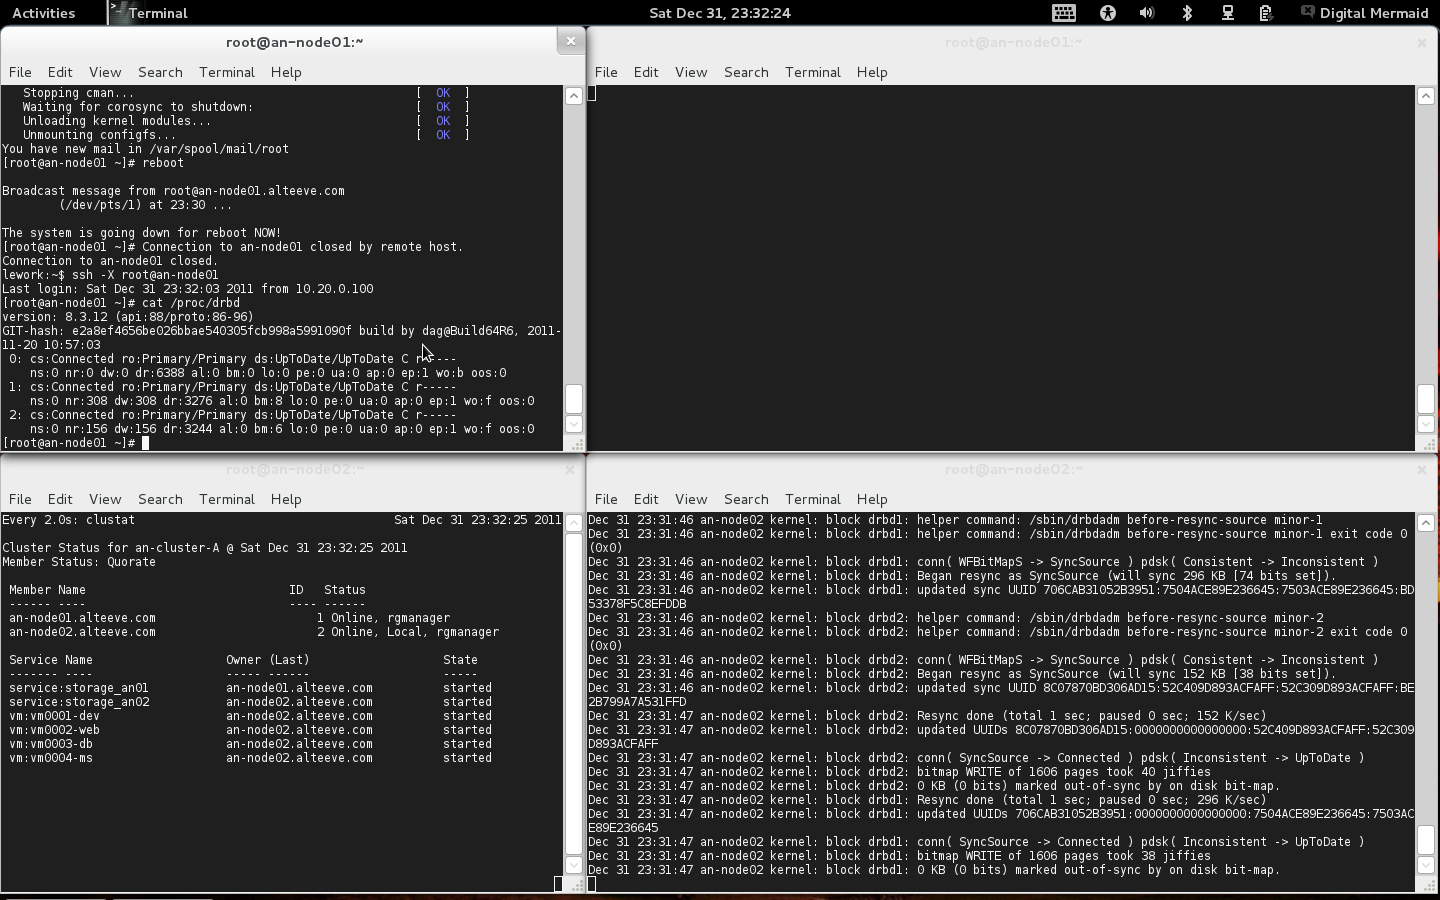The image size is (1440, 900).
Task: Open Search menu in top-left terminal
Action: 160,72
